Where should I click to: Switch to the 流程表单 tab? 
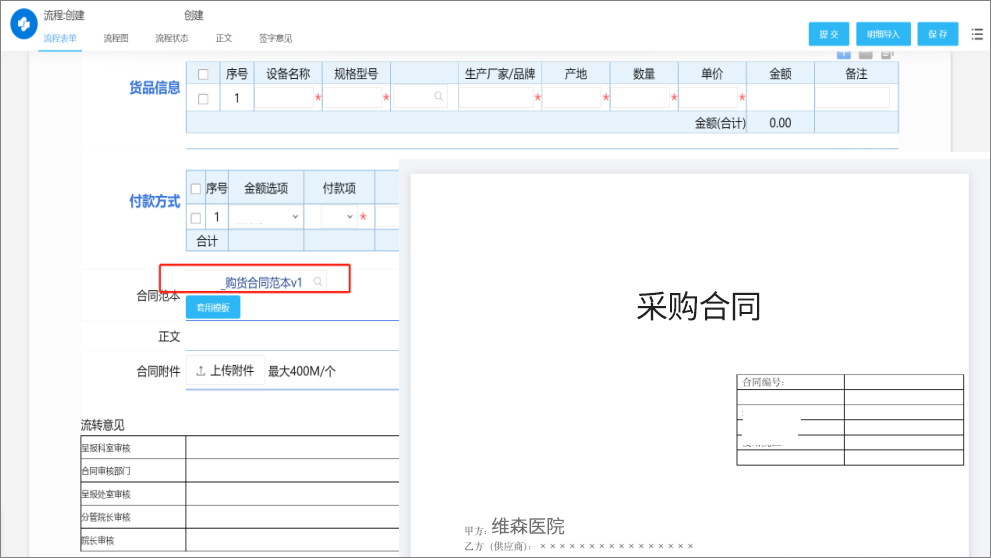pyautogui.click(x=60, y=38)
